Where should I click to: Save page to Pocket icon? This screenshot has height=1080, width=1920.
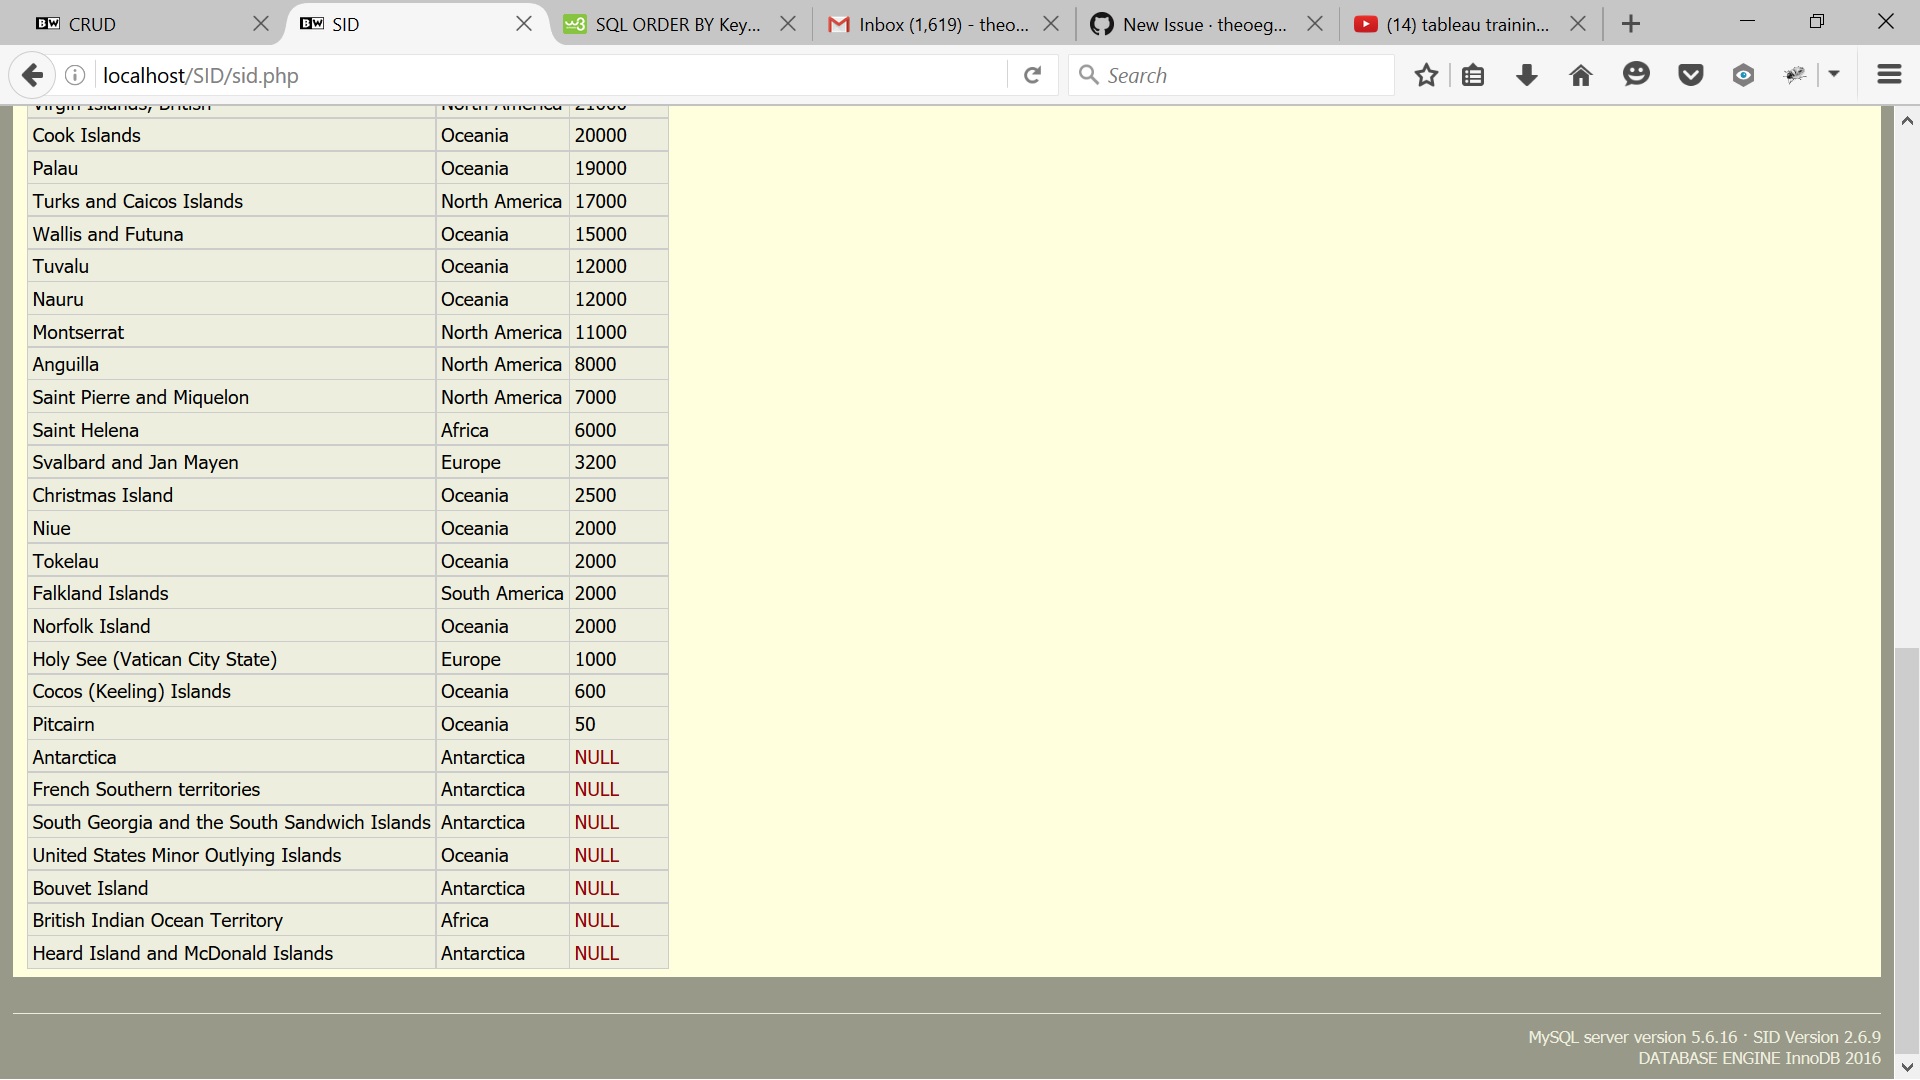1690,75
